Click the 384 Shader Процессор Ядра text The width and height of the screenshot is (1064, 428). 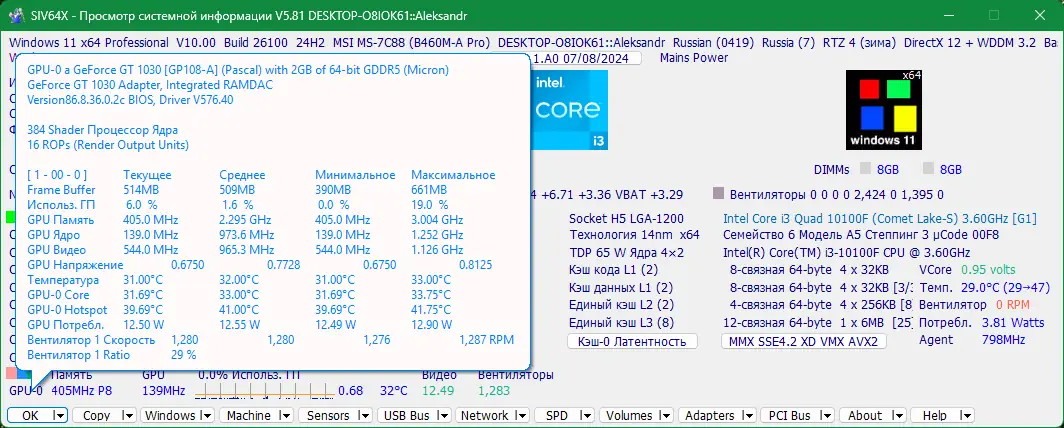point(102,130)
